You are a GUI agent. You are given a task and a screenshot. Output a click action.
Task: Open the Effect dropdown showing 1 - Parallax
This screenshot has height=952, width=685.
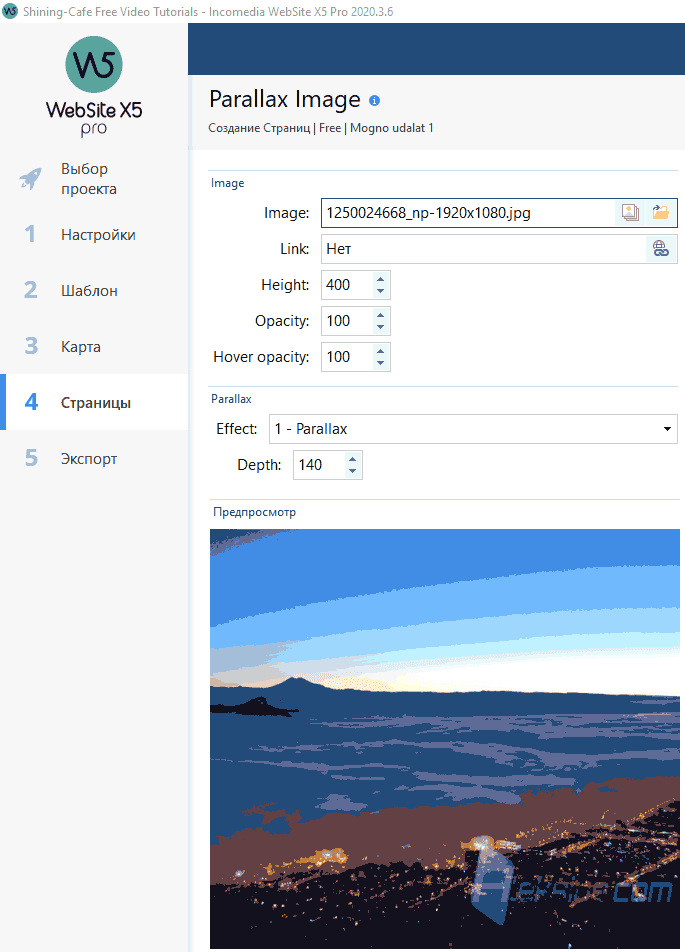pyautogui.click(x=473, y=429)
